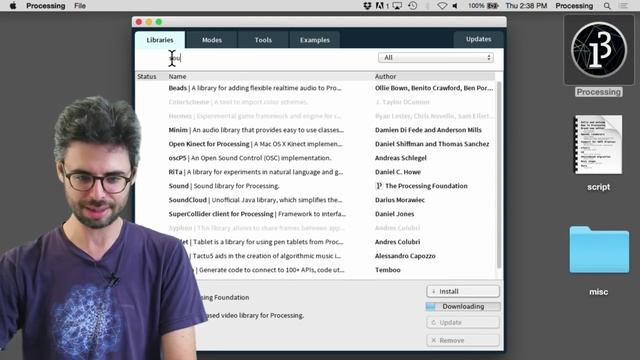640x360 pixels.
Task: Open the script file on the desktop
Action: point(598,144)
